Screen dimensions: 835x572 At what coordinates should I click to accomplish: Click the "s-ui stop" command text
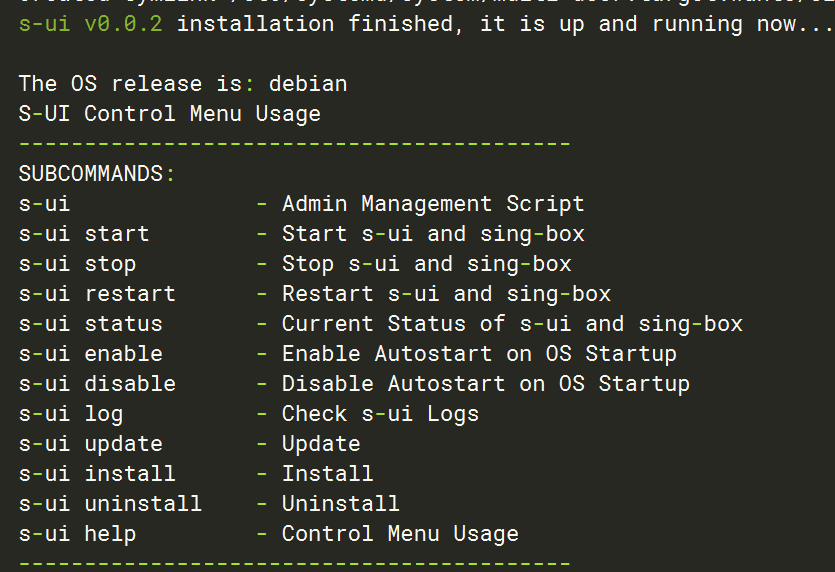tap(77, 264)
